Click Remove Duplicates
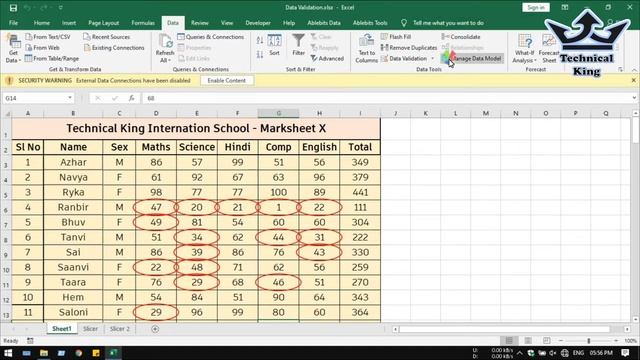This screenshot has height=360, width=640. coord(409,48)
